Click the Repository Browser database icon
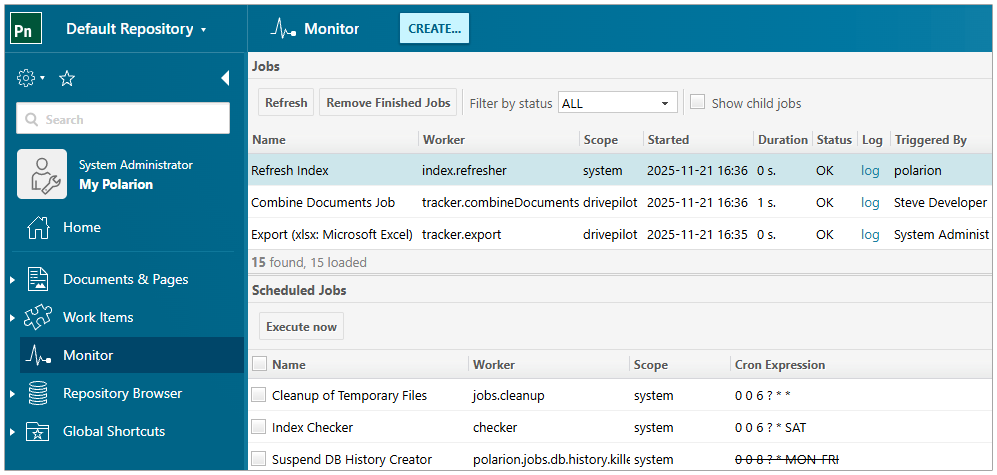The image size is (997, 475). (38, 393)
